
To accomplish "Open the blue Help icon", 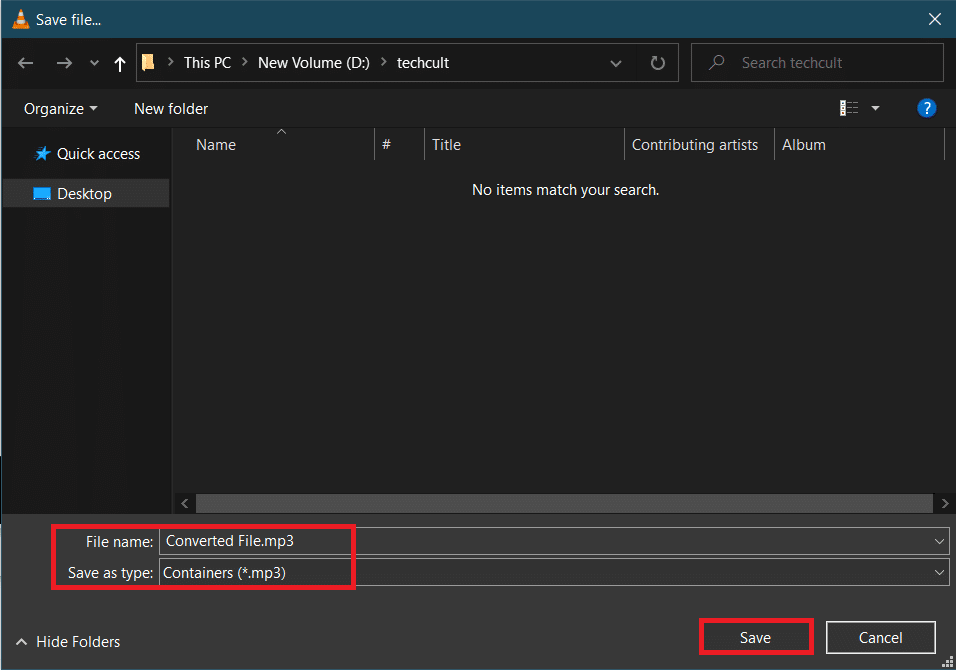I will pos(926,108).
